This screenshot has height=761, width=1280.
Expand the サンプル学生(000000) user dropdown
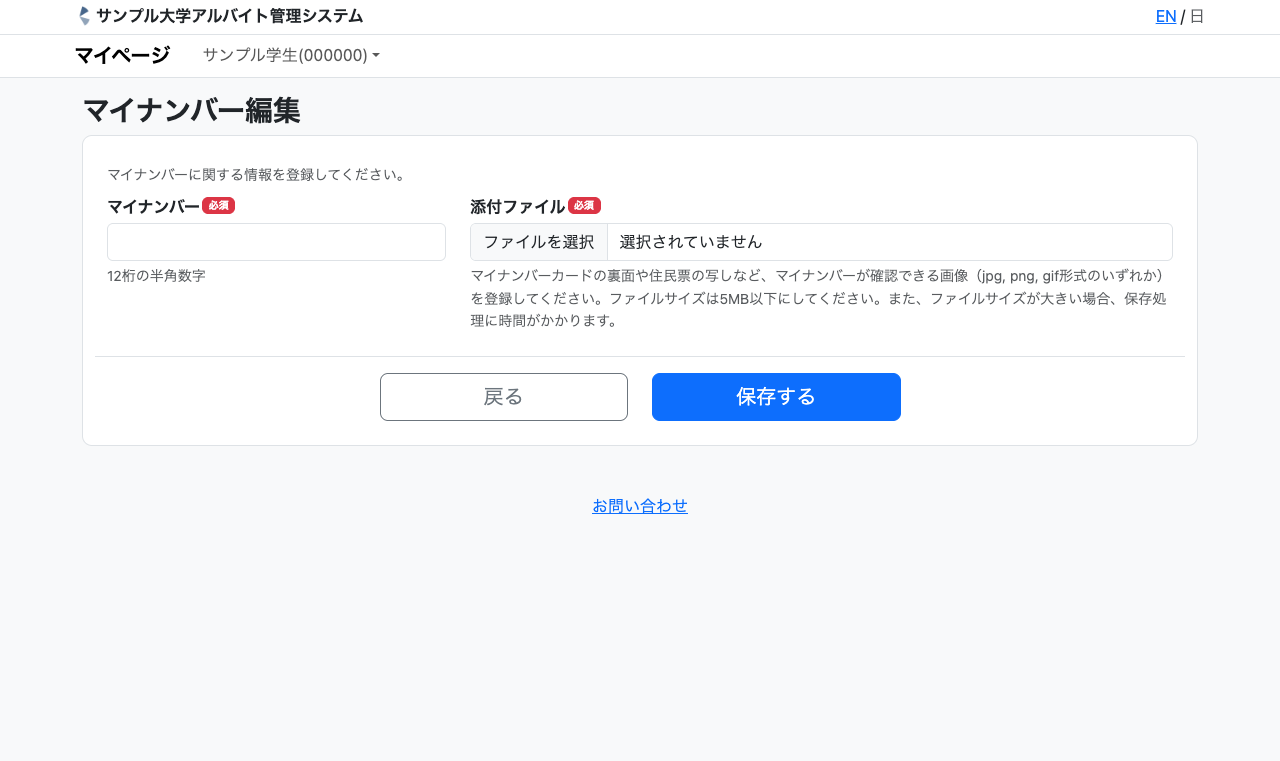(x=285, y=55)
